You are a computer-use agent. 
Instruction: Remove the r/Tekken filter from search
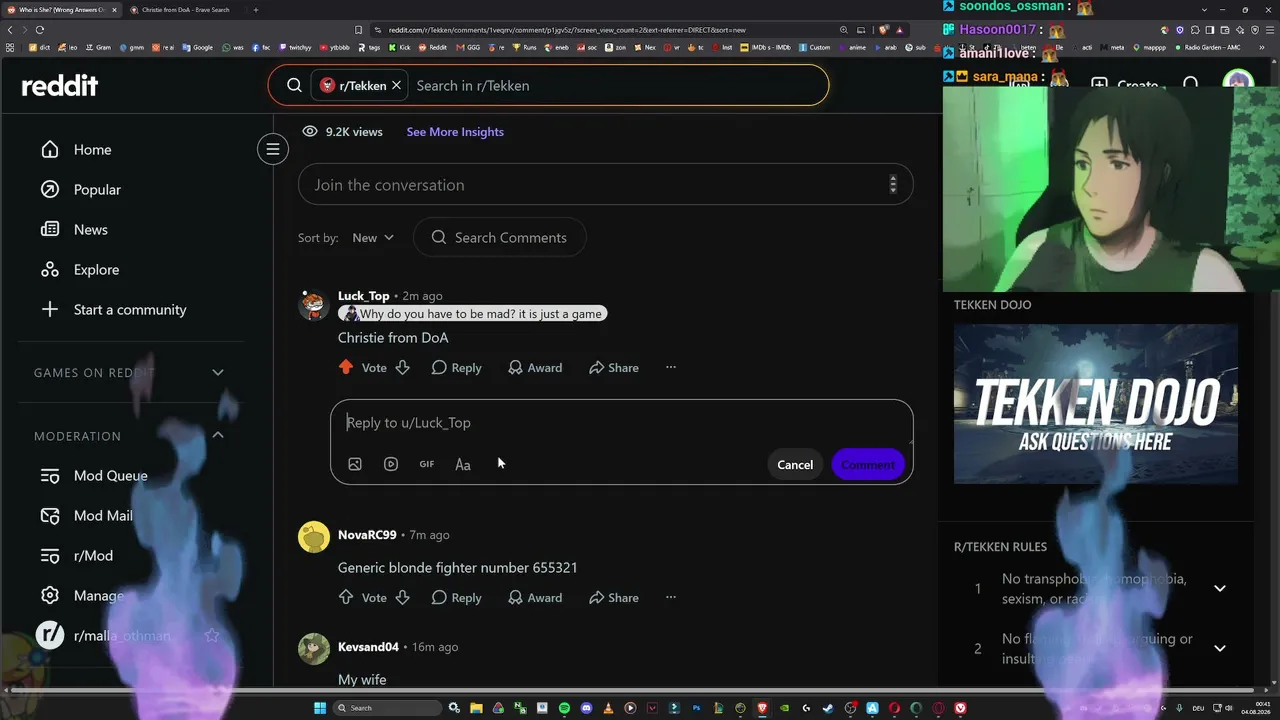[x=396, y=86]
